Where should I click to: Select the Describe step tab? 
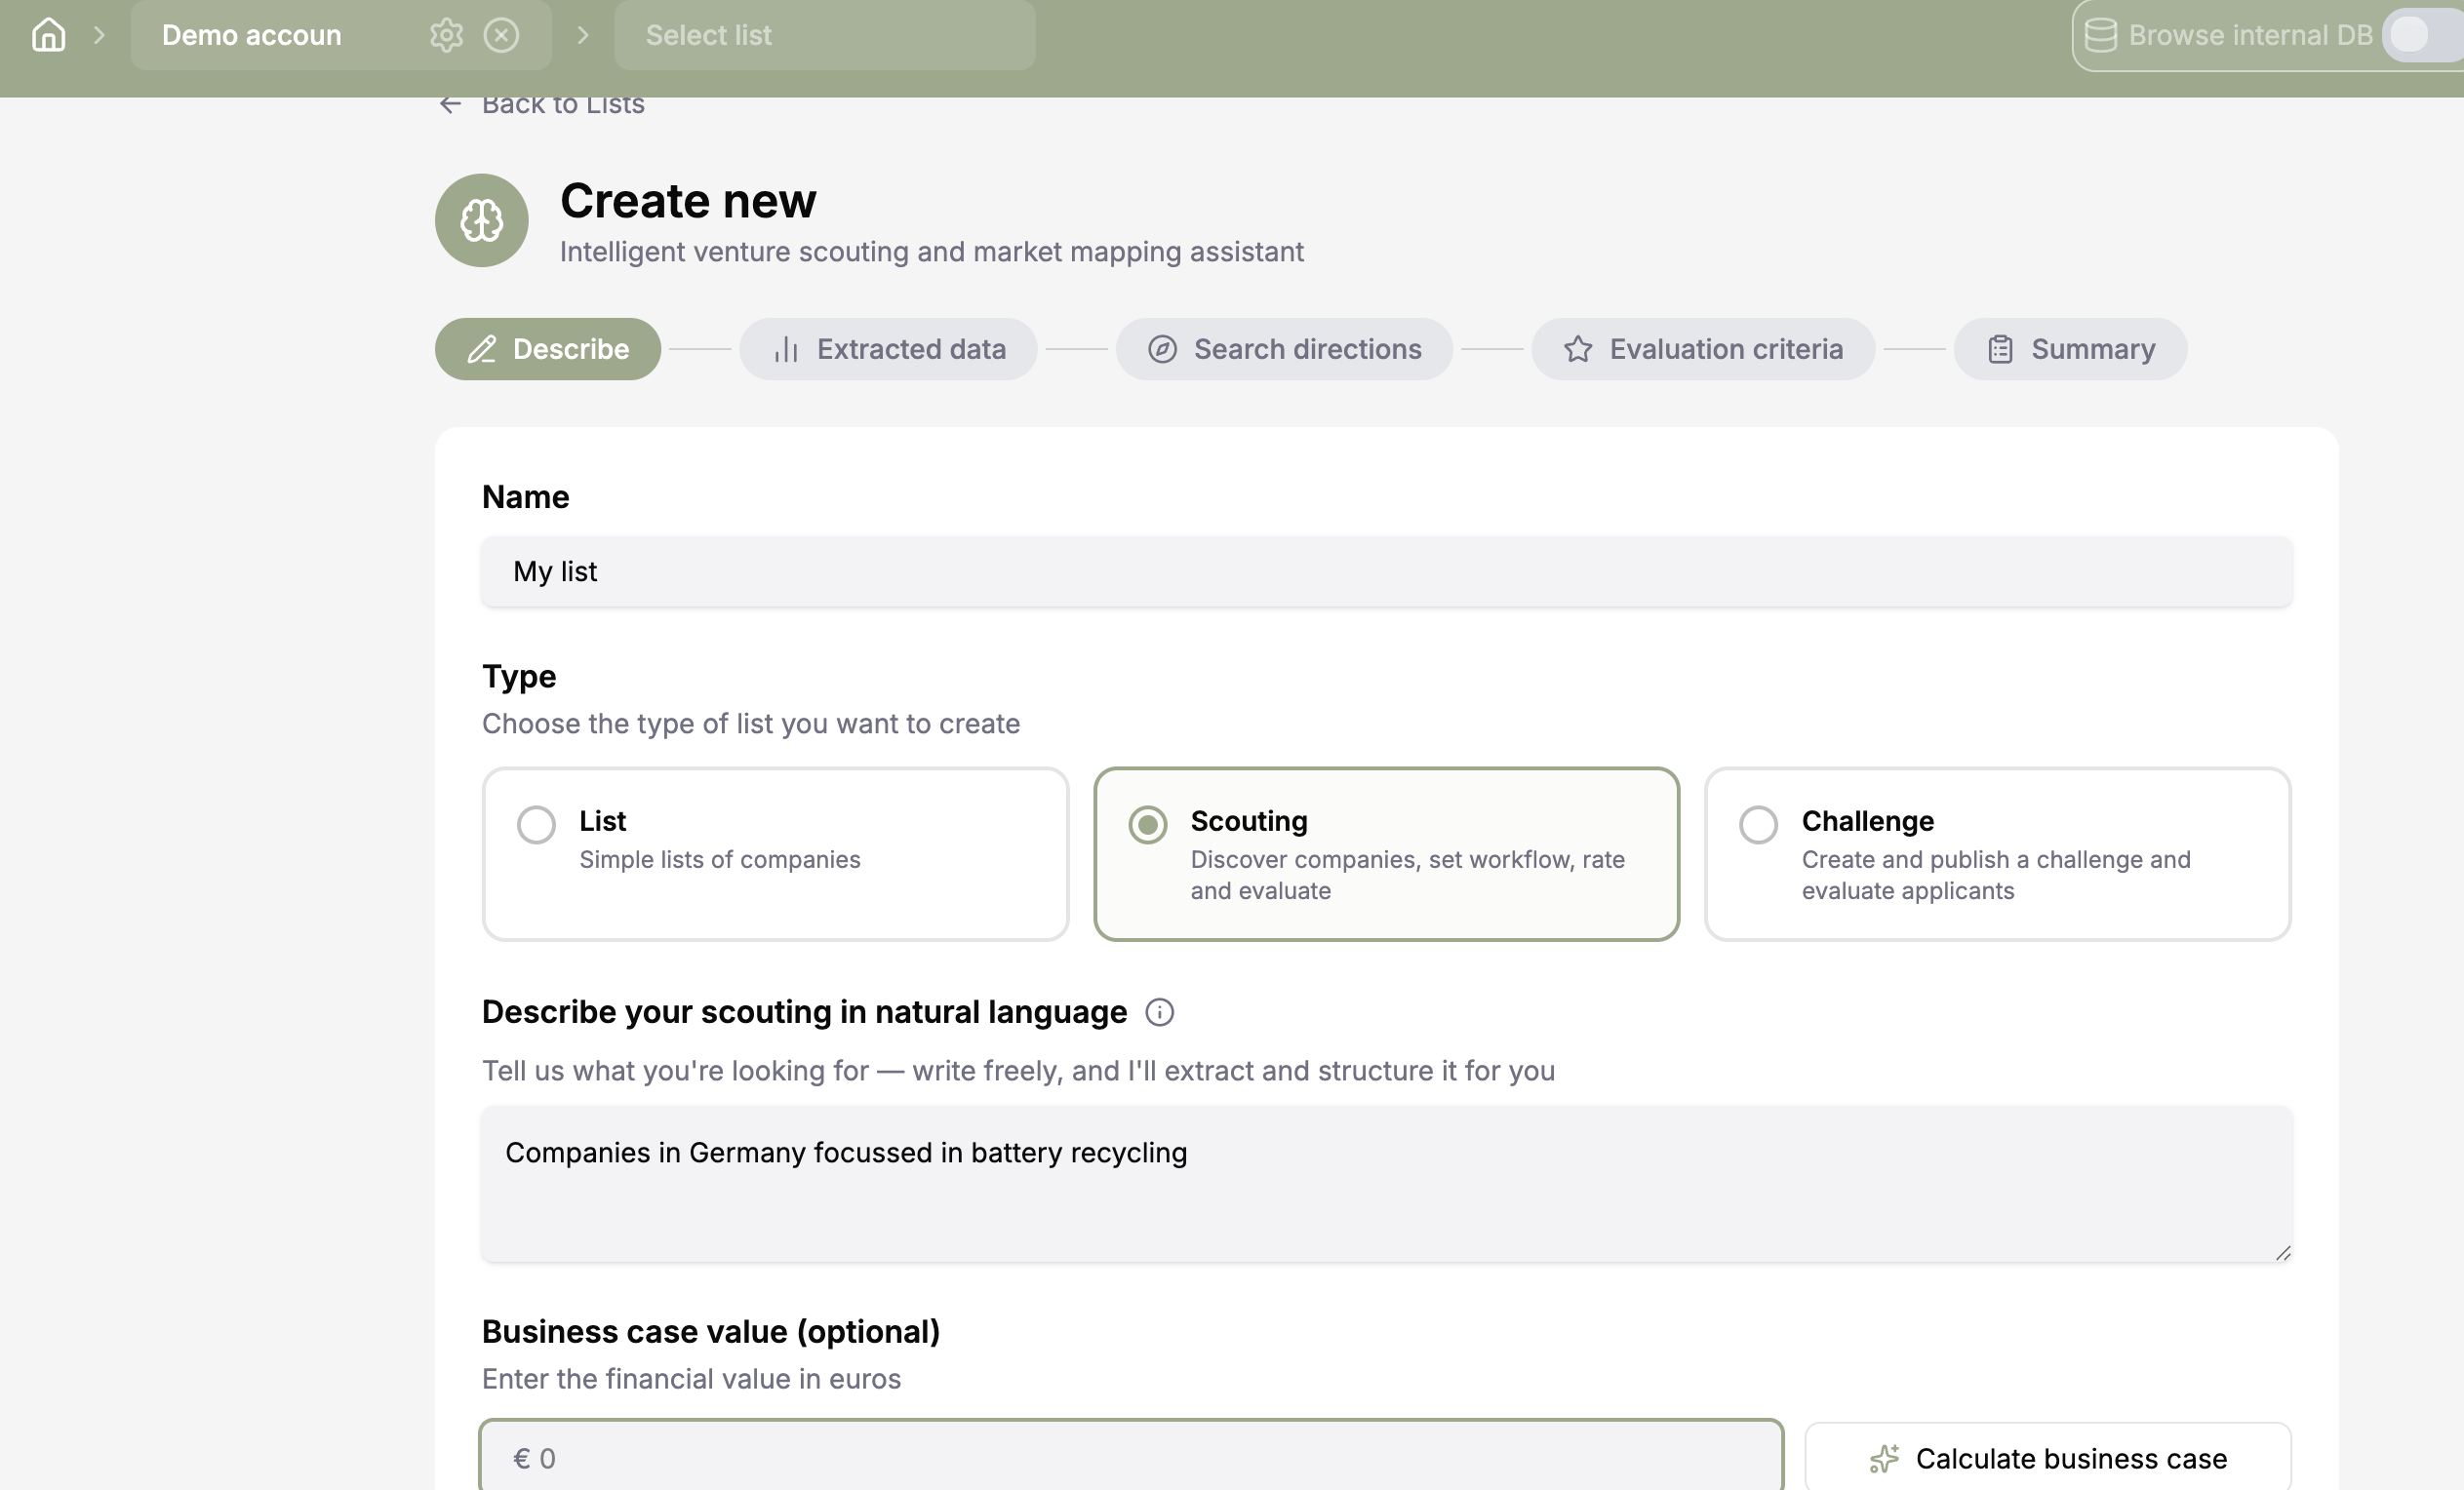[548, 349]
